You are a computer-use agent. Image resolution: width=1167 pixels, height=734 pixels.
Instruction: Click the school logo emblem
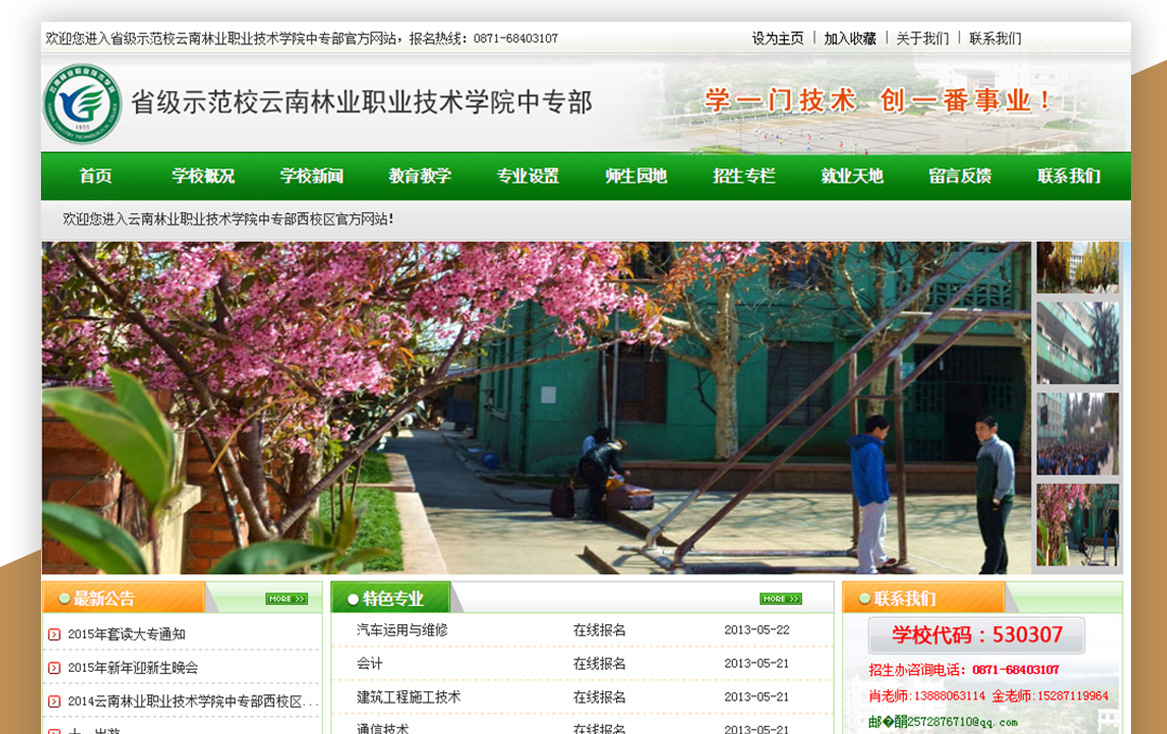tap(82, 104)
